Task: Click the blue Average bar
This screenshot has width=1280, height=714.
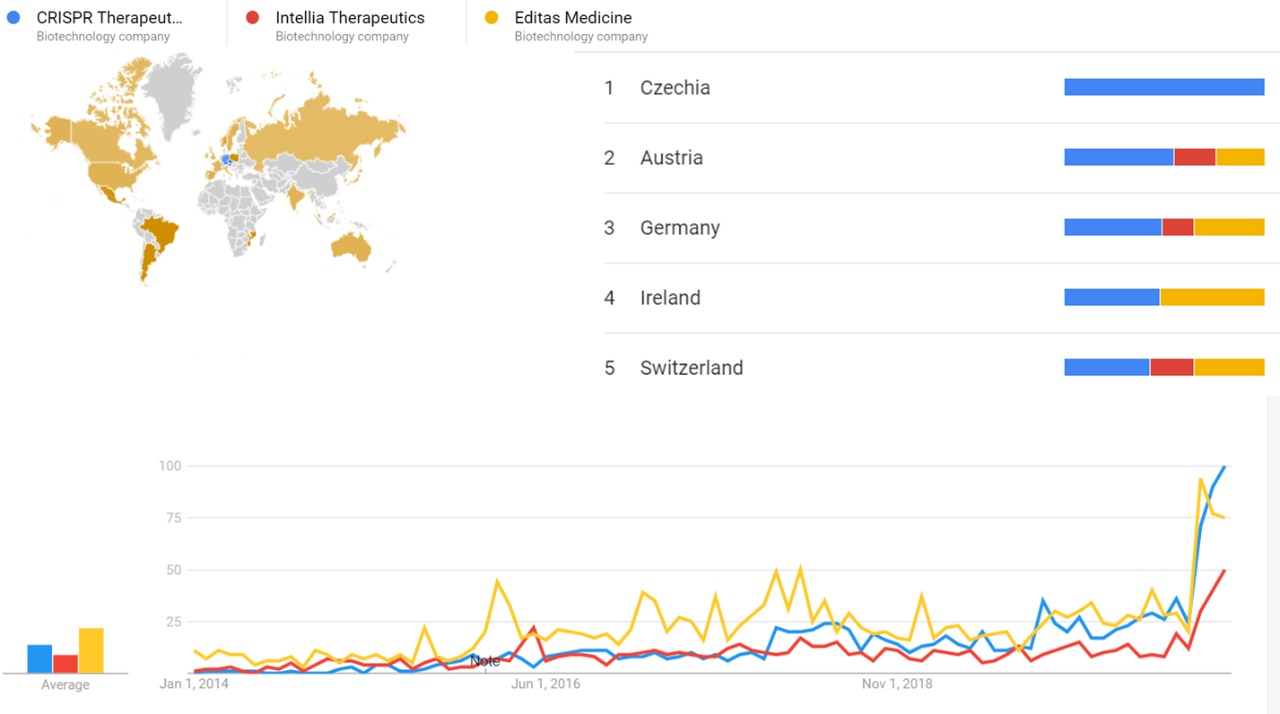Action: (x=40, y=658)
